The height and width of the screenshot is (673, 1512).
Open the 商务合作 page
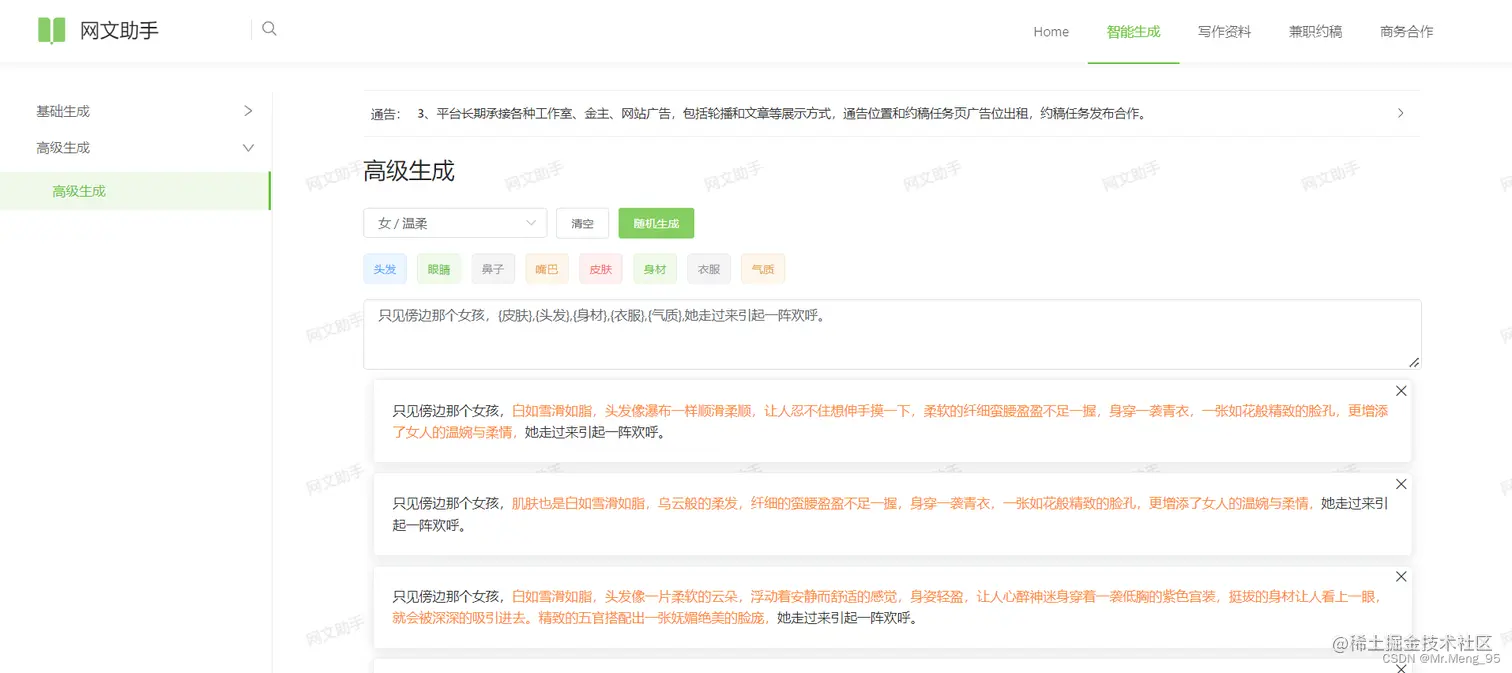point(1406,31)
